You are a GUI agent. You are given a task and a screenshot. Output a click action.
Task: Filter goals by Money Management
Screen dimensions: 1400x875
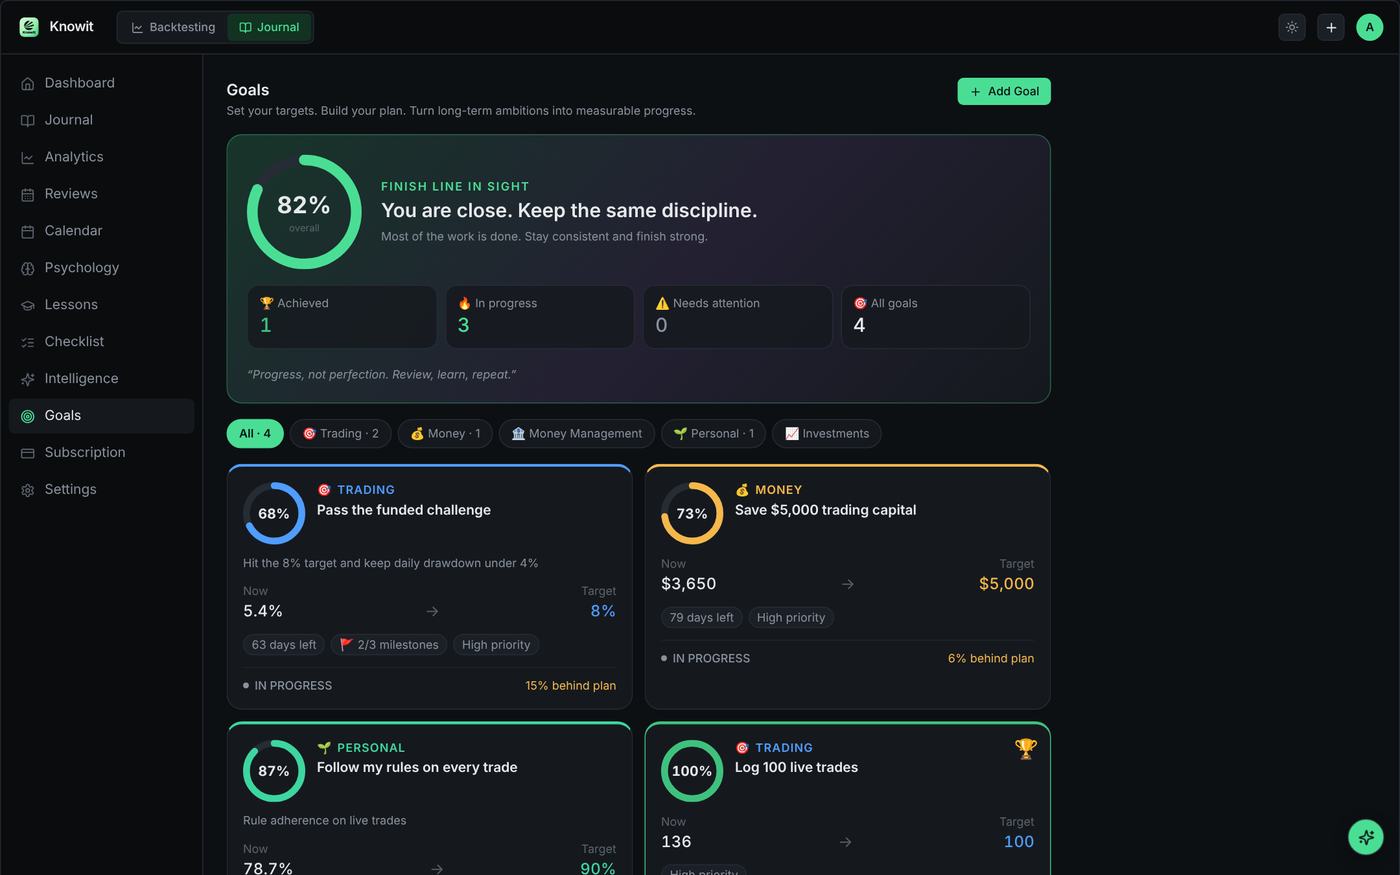[x=577, y=434]
